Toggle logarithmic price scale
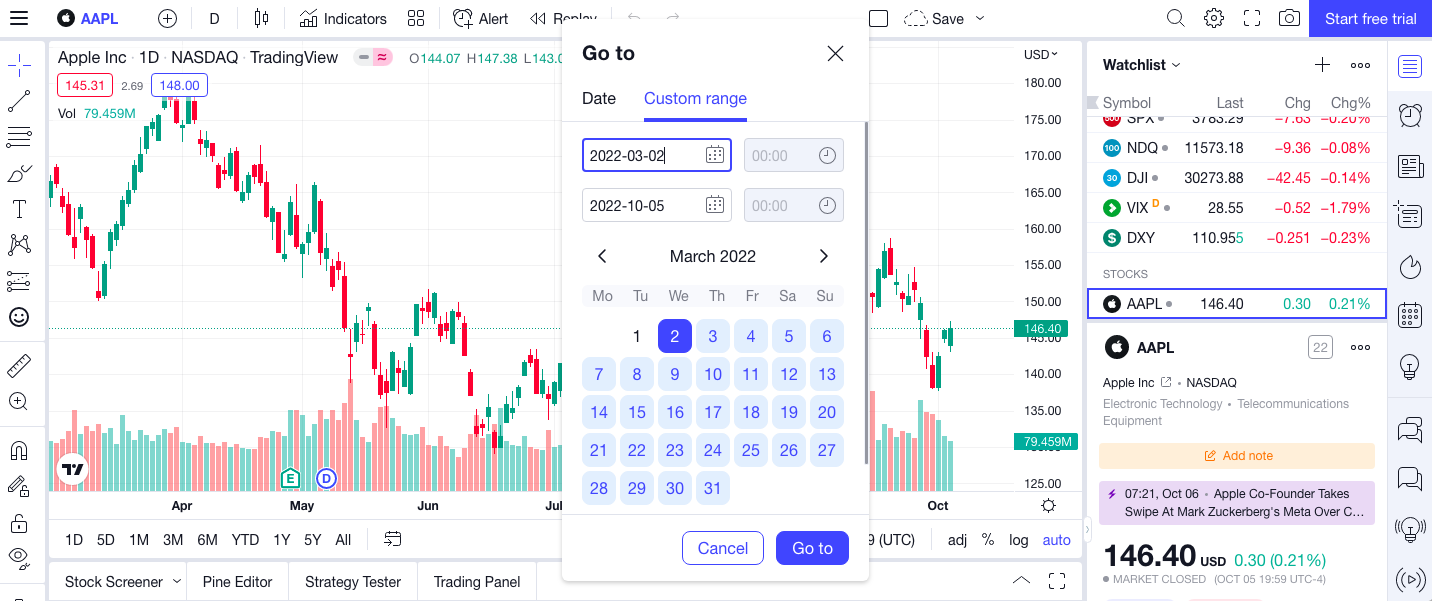Image resolution: width=1432 pixels, height=601 pixels. [x=1018, y=539]
